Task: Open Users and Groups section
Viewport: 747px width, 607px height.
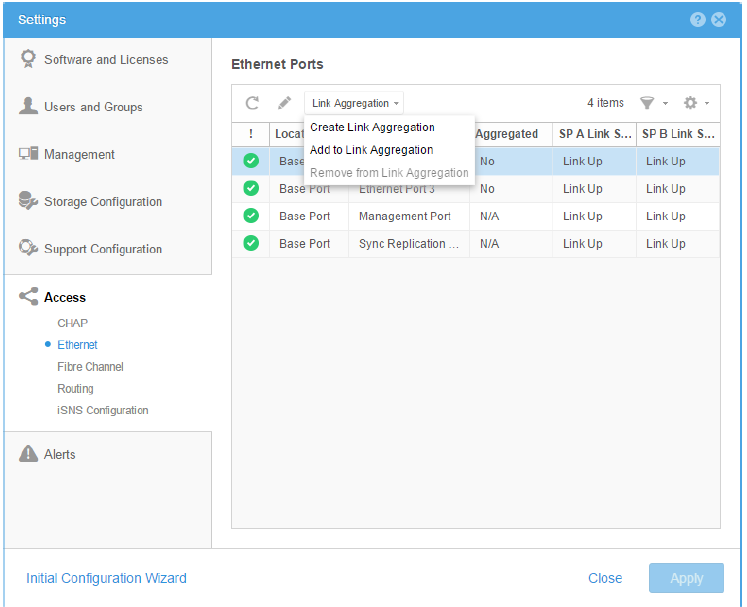Action: pos(93,107)
